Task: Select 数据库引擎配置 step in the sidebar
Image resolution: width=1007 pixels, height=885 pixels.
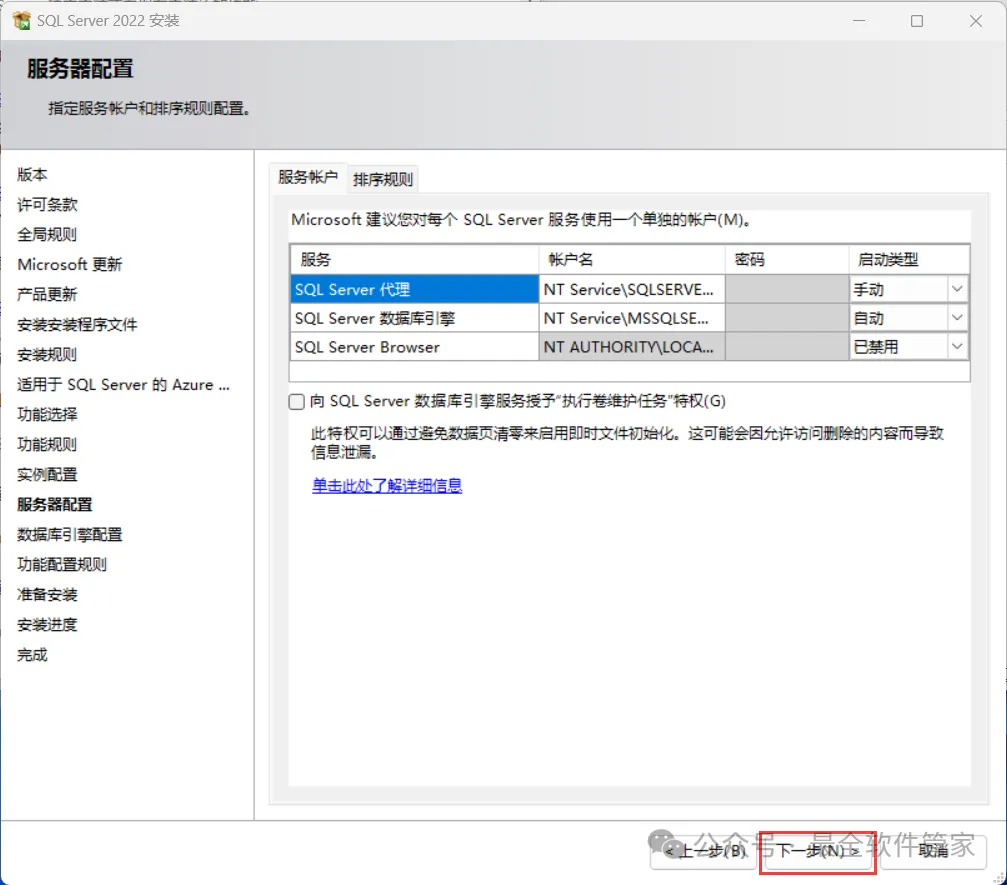Action: point(69,535)
